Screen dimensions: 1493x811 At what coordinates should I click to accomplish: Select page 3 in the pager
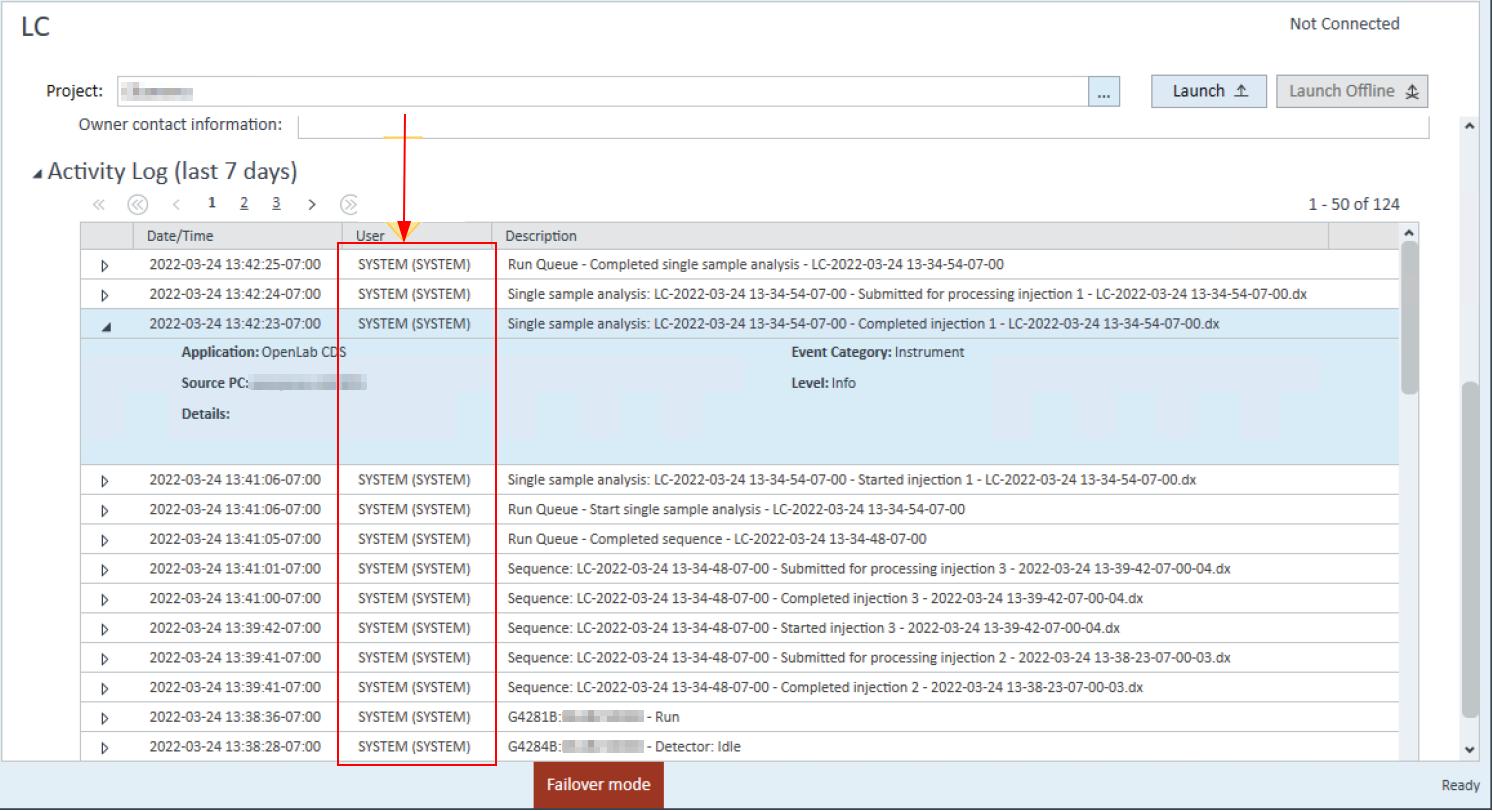point(276,204)
